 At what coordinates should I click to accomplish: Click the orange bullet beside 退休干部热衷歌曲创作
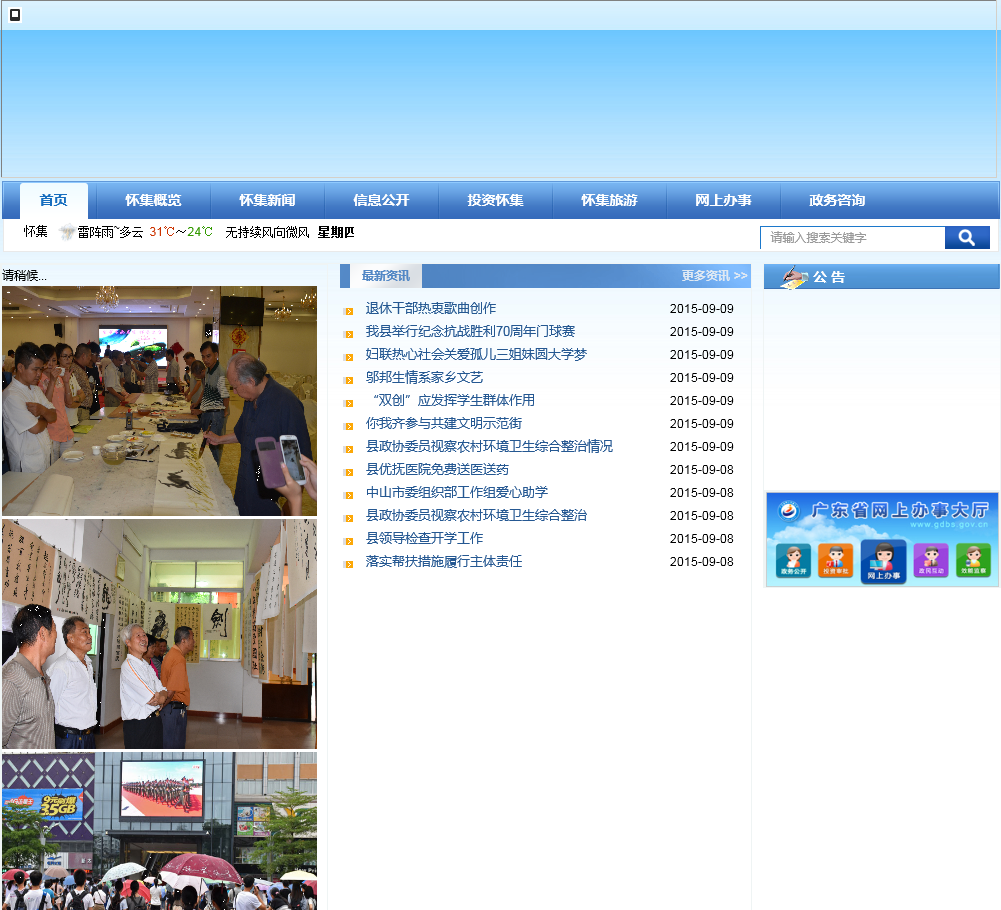point(349,311)
